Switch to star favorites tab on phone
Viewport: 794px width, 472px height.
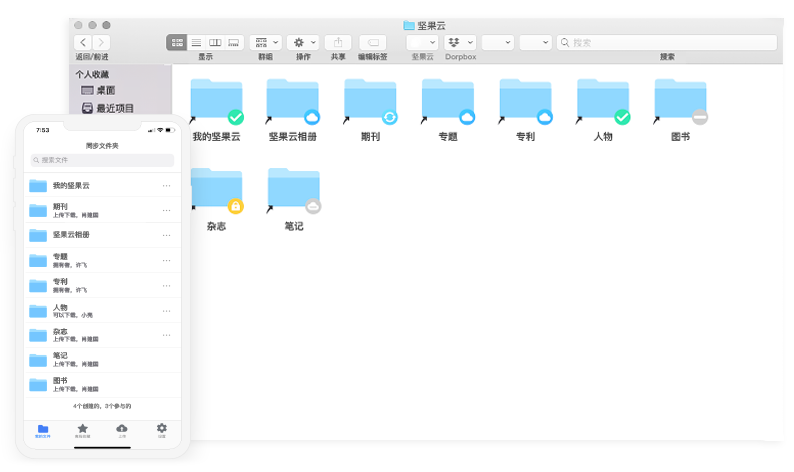click(83, 431)
